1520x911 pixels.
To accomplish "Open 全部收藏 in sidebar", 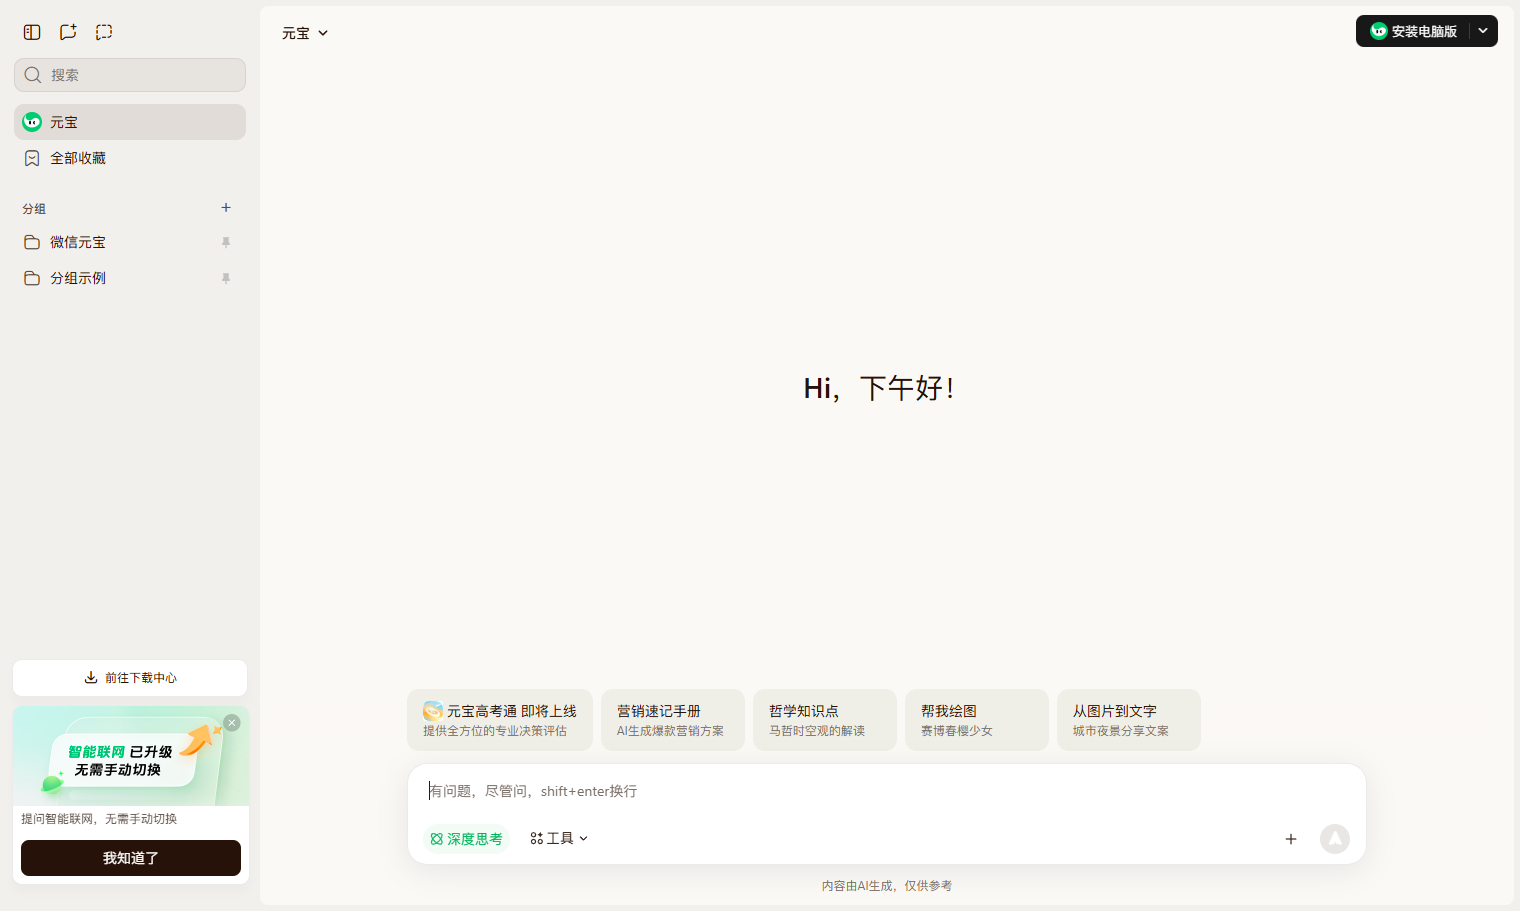I will [130, 158].
